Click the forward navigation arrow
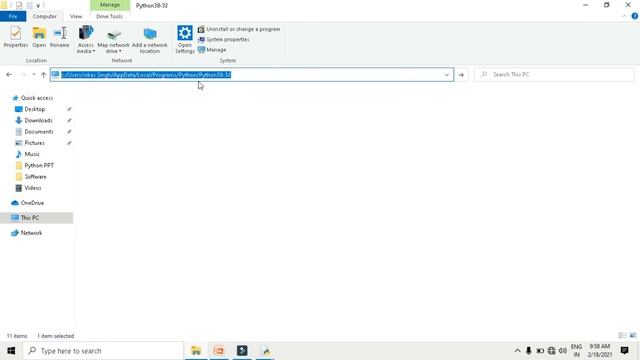 click(x=23, y=75)
